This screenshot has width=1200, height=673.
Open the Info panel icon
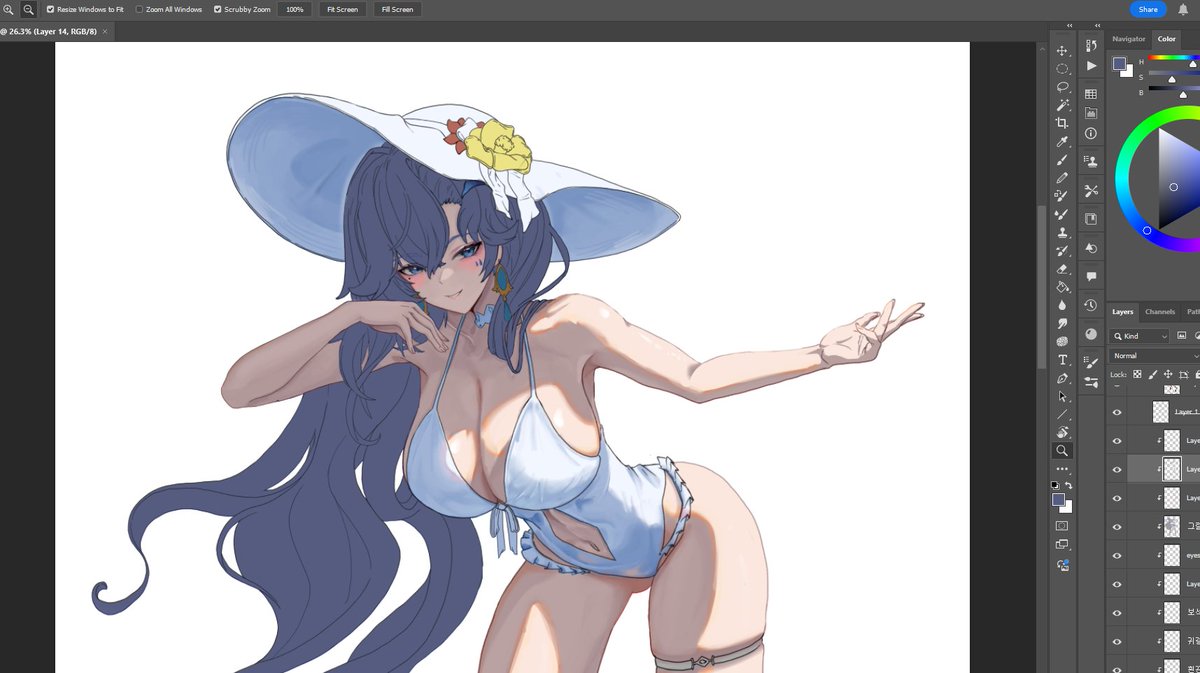[1091, 133]
